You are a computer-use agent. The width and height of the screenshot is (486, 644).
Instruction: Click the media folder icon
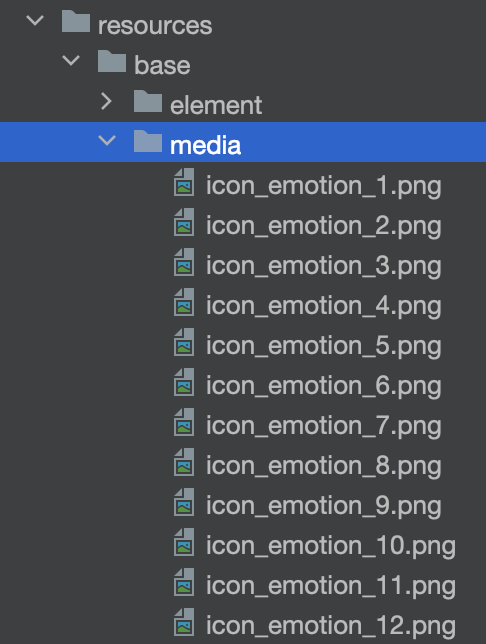[148, 141]
